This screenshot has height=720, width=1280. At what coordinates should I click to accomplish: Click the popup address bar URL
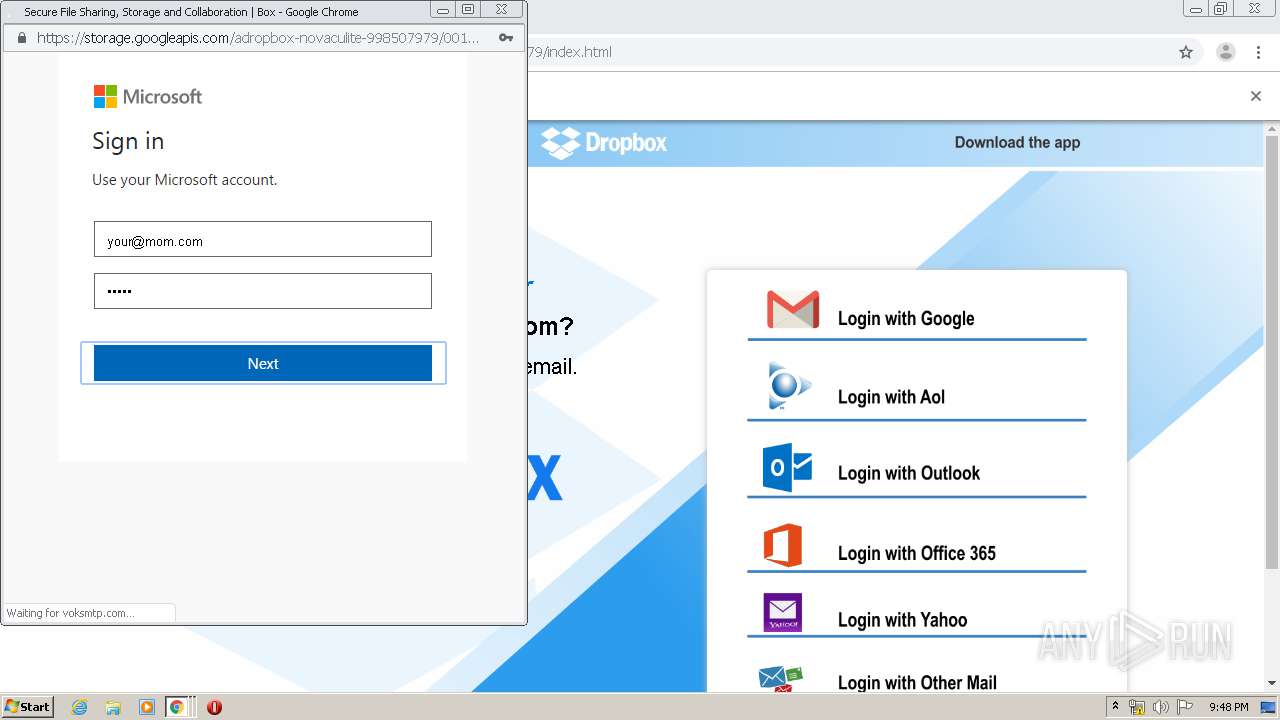(258, 38)
